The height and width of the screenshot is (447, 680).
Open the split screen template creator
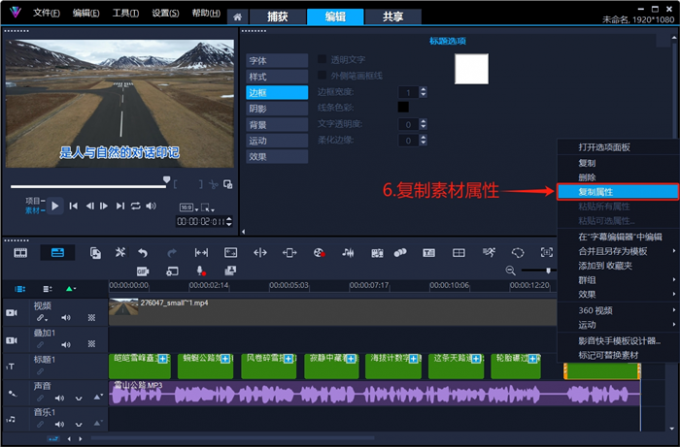pos(459,253)
